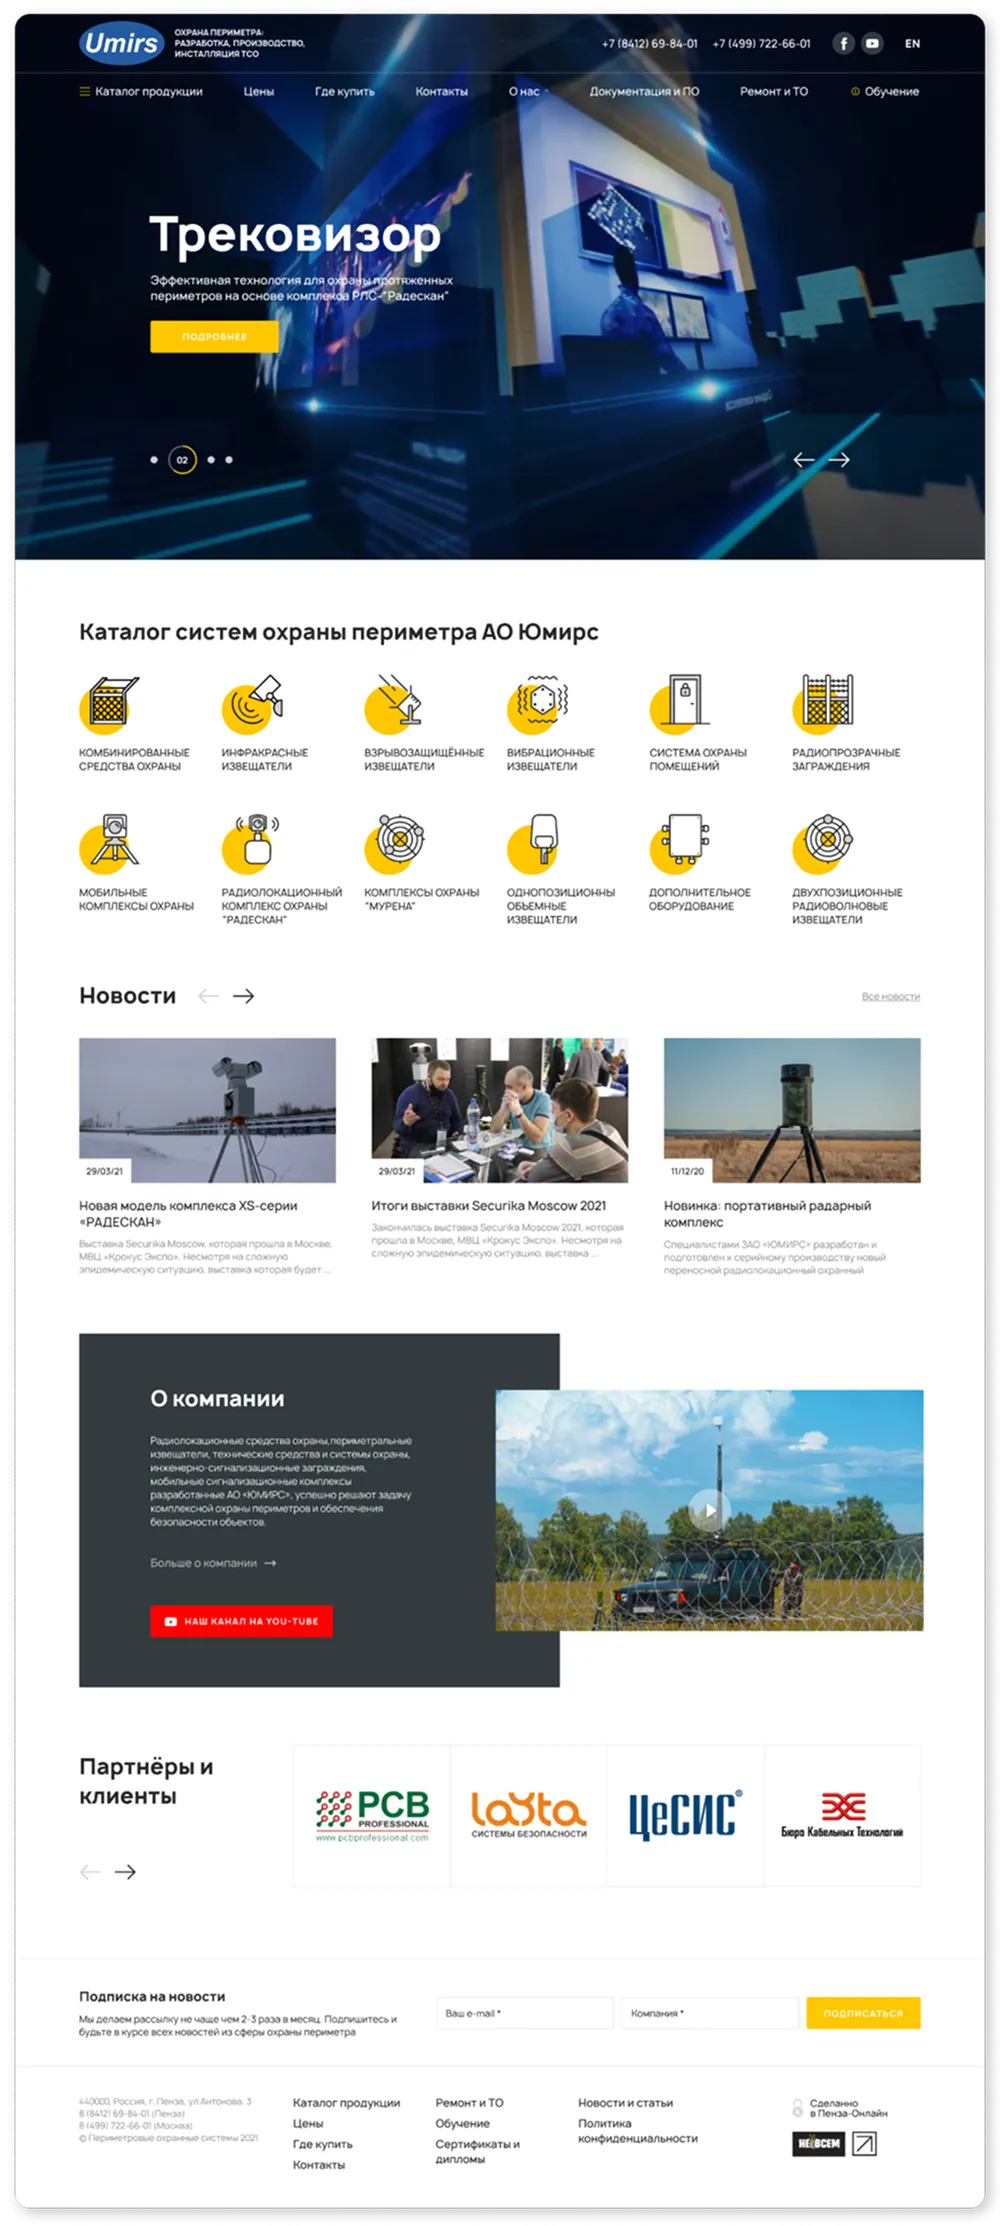This screenshot has height=2226, width=1000.
Task: Open the Контакты menu item
Action: [441, 92]
